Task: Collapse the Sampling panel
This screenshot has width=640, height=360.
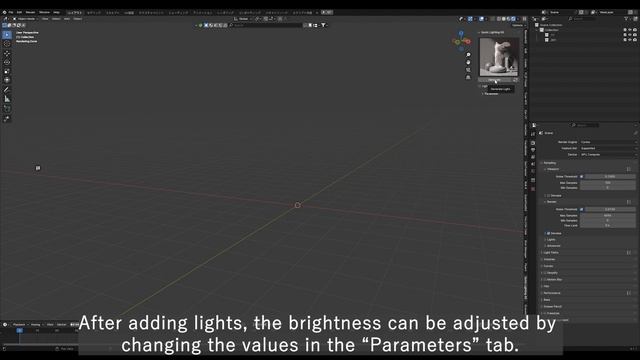Action: pyautogui.click(x=549, y=163)
